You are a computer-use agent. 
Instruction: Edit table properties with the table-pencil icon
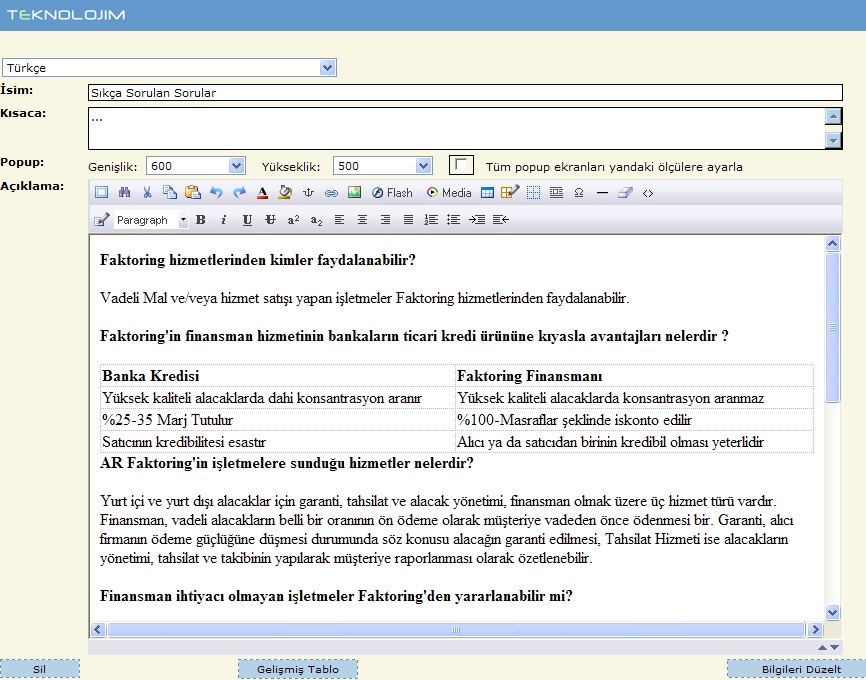pos(510,192)
